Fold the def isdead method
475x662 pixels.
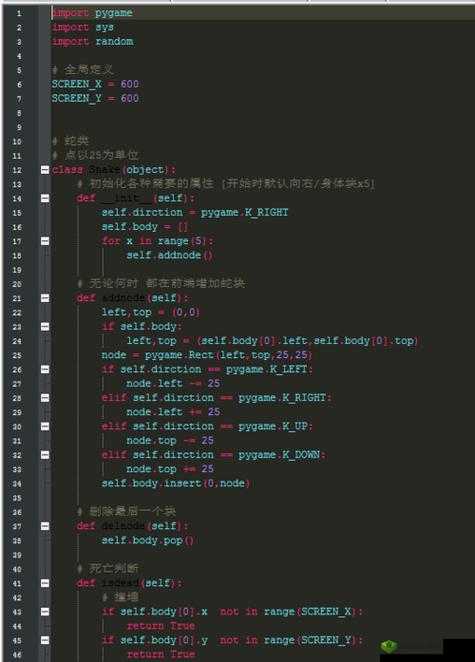(x=45, y=583)
